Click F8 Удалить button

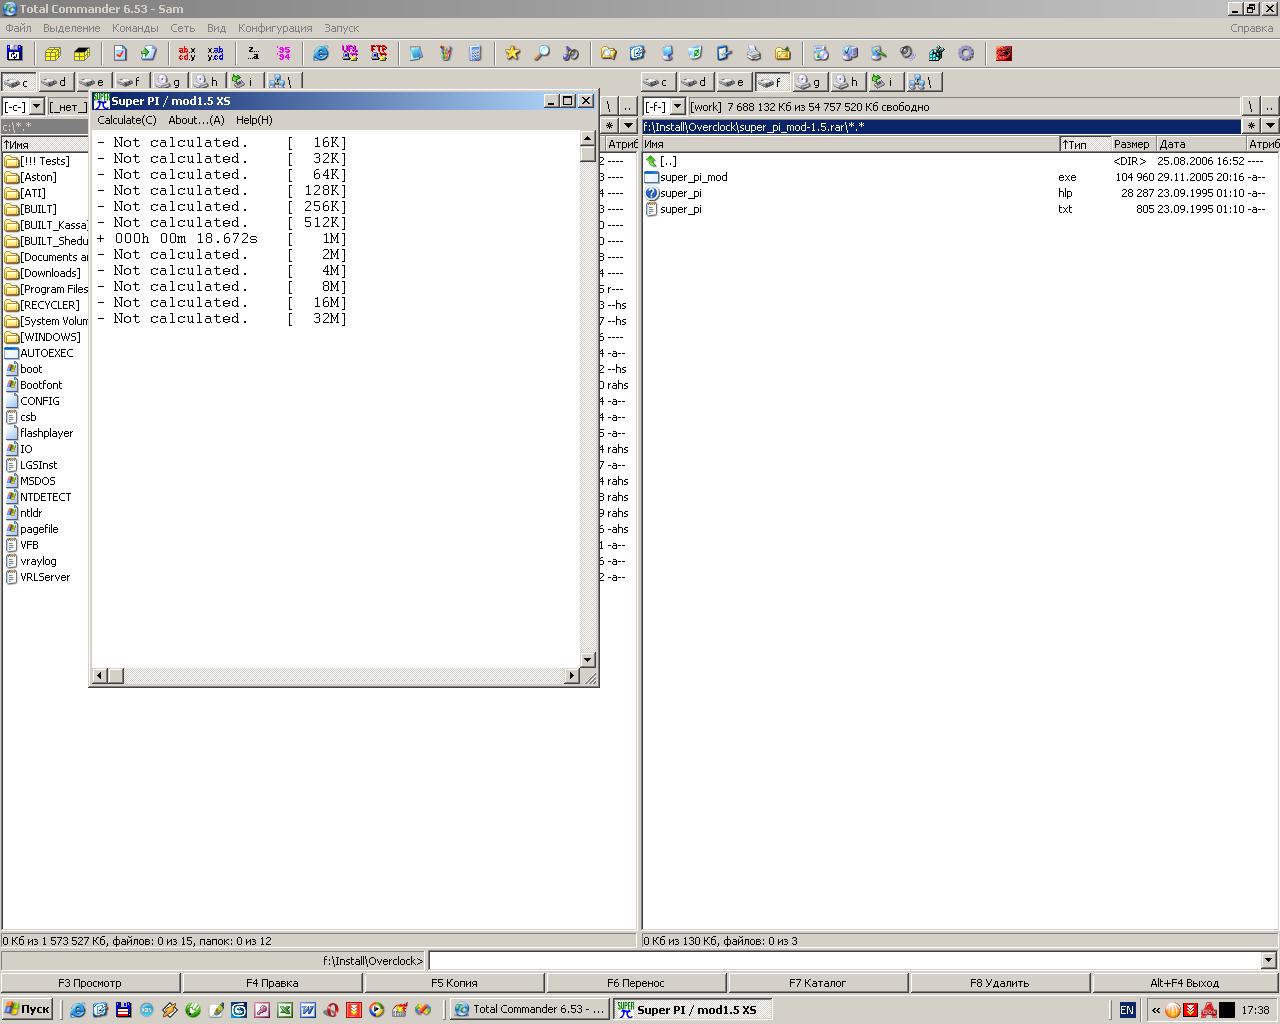[x=1000, y=983]
